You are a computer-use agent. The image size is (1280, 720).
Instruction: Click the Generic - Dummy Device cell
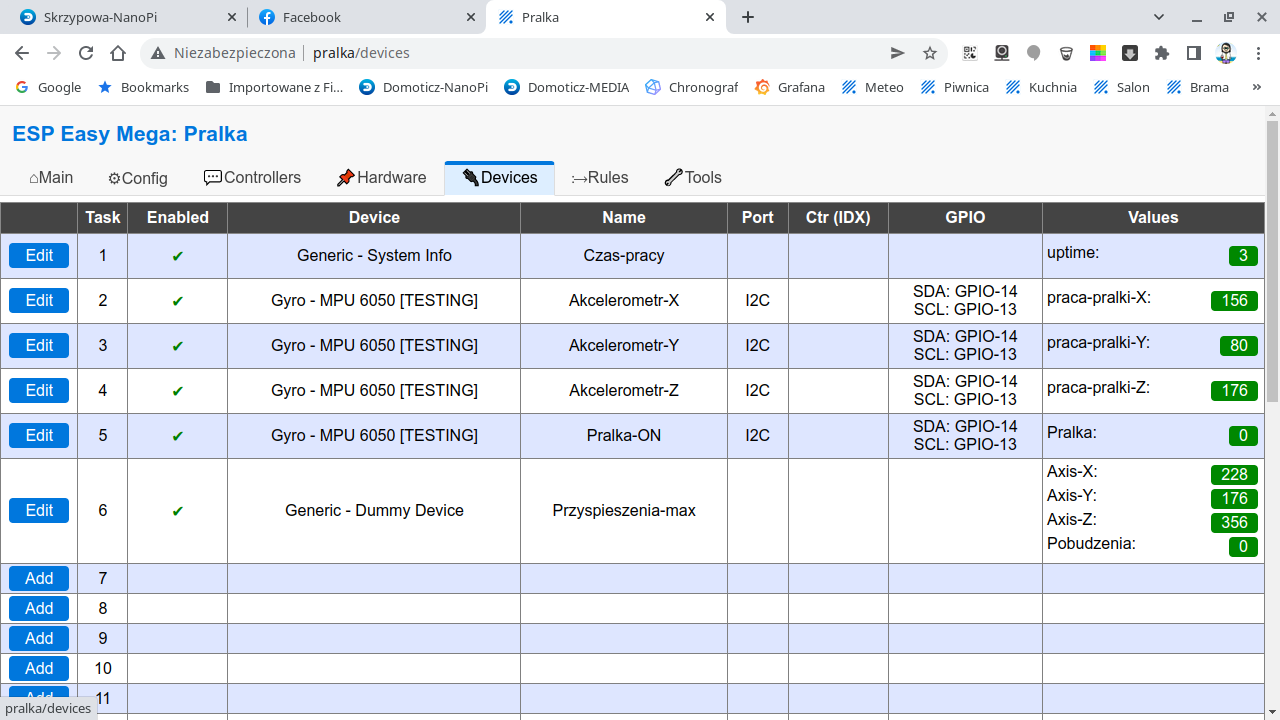[374, 511]
